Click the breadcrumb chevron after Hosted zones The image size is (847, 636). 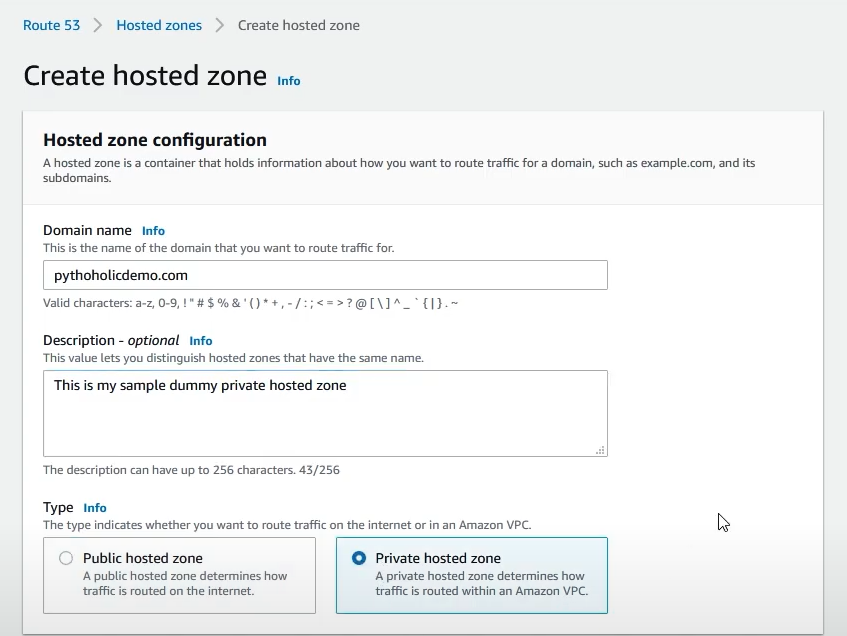tap(220, 25)
